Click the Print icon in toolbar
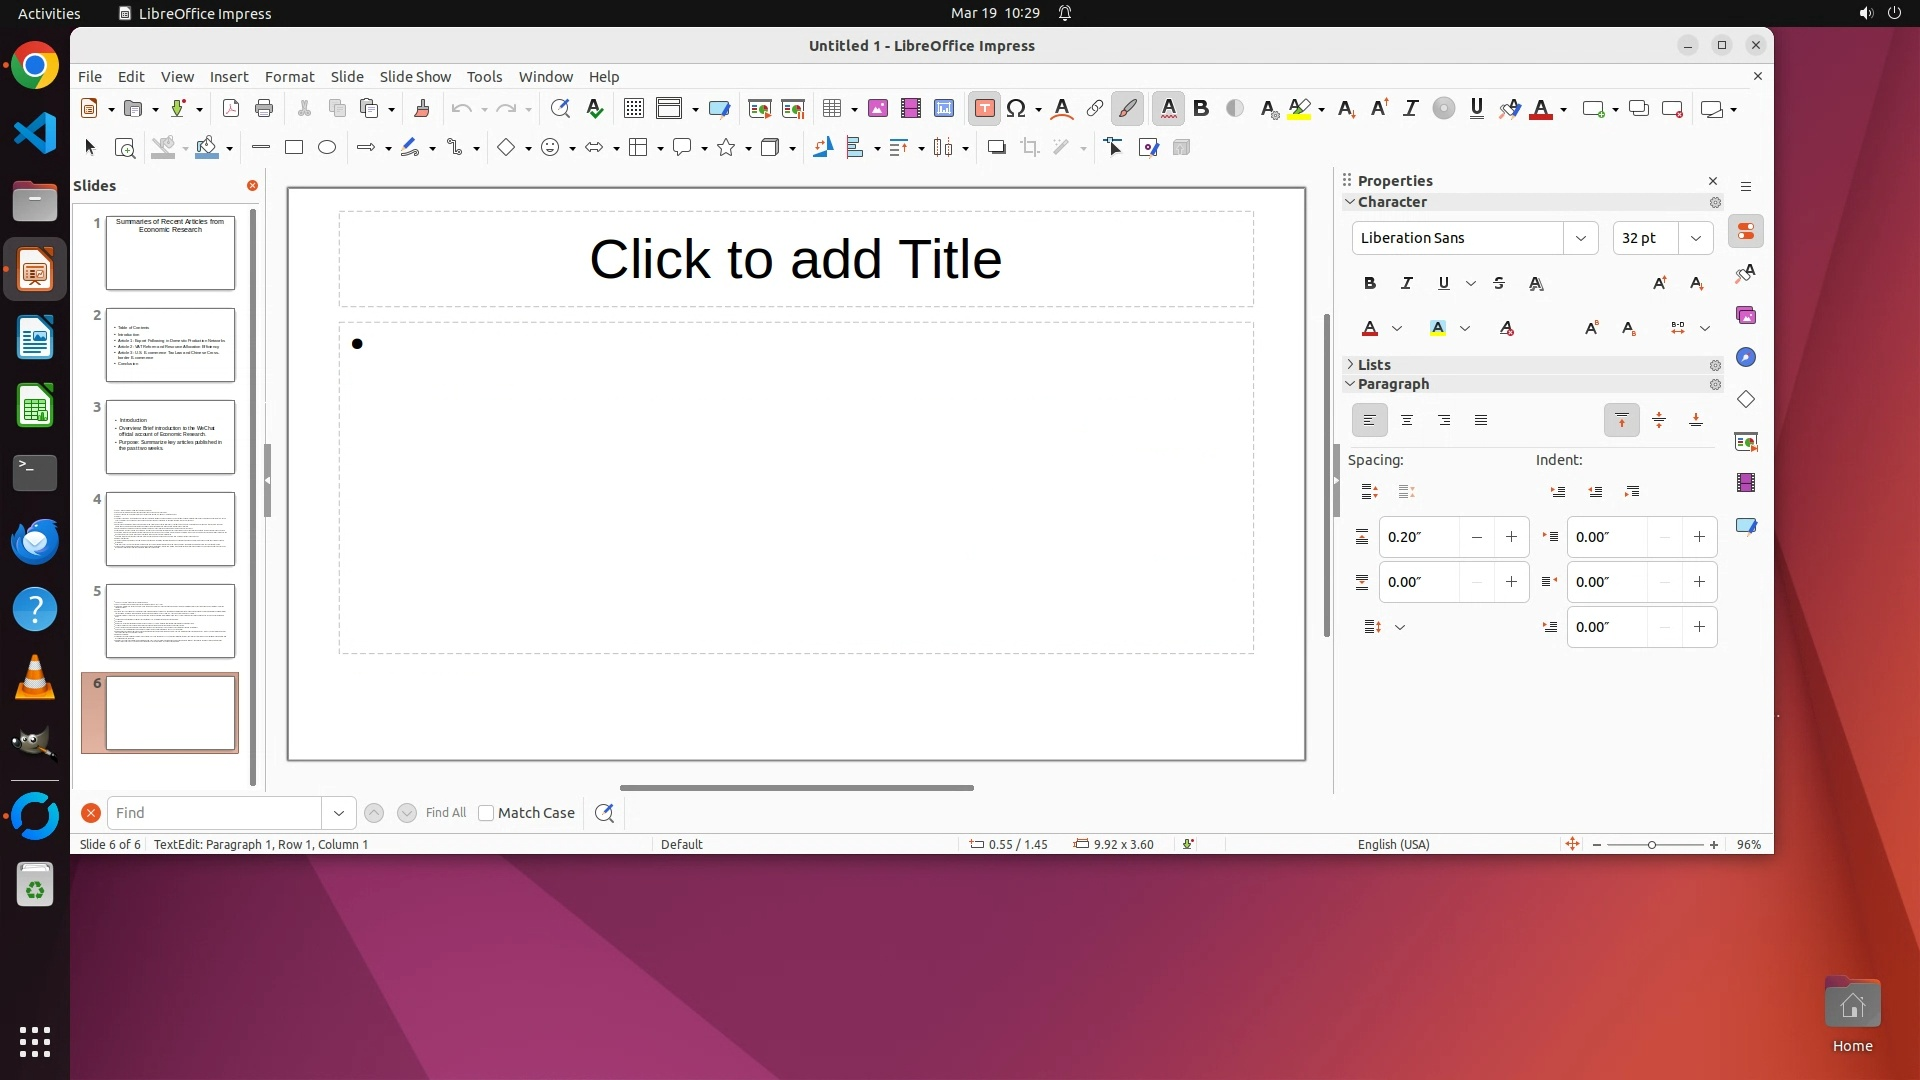 (x=264, y=109)
